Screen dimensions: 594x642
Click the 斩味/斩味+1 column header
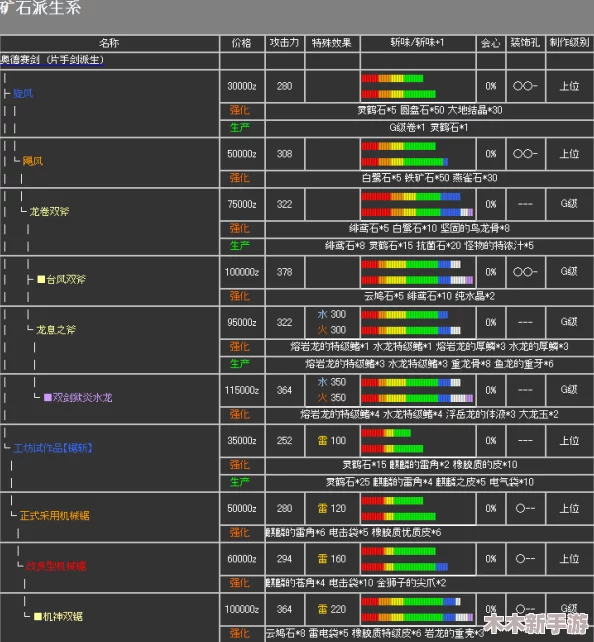[418, 43]
